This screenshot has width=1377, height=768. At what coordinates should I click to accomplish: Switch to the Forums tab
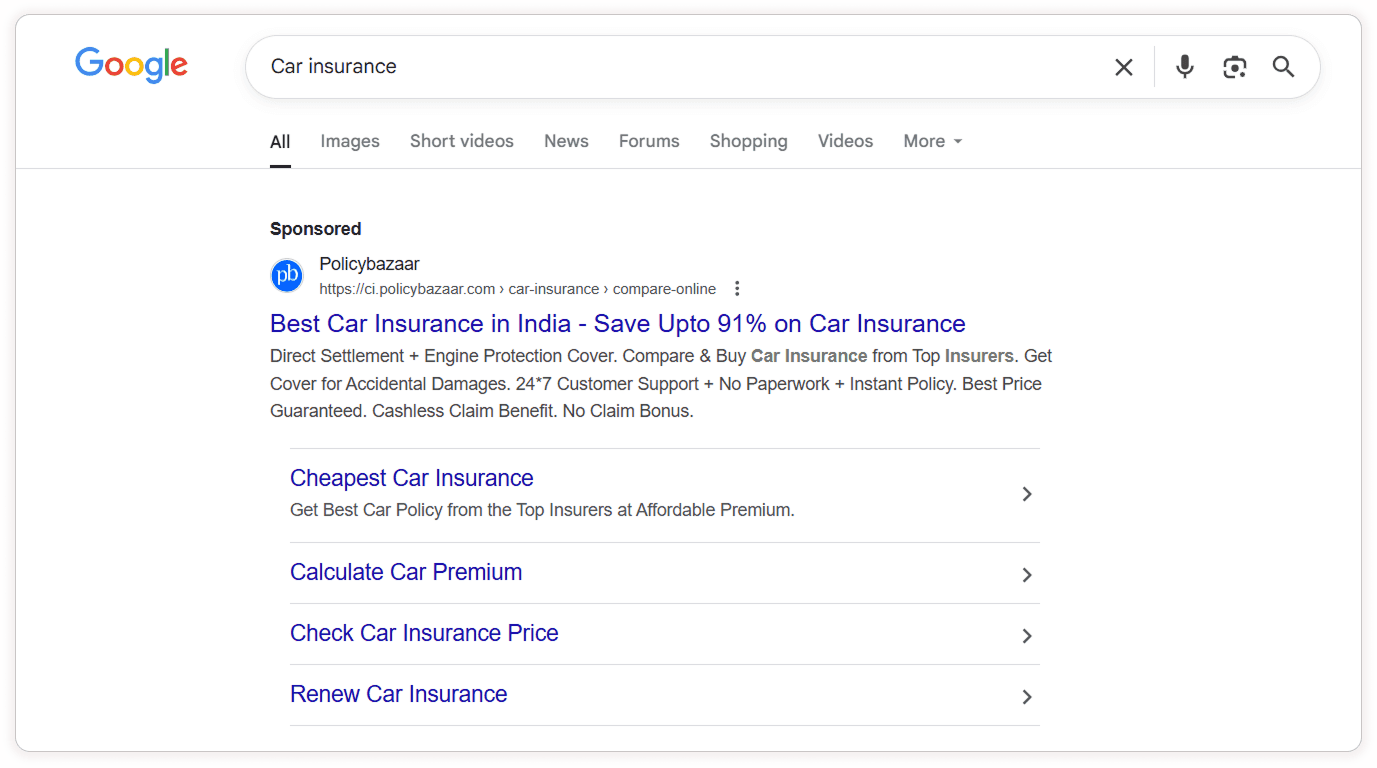[649, 142]
